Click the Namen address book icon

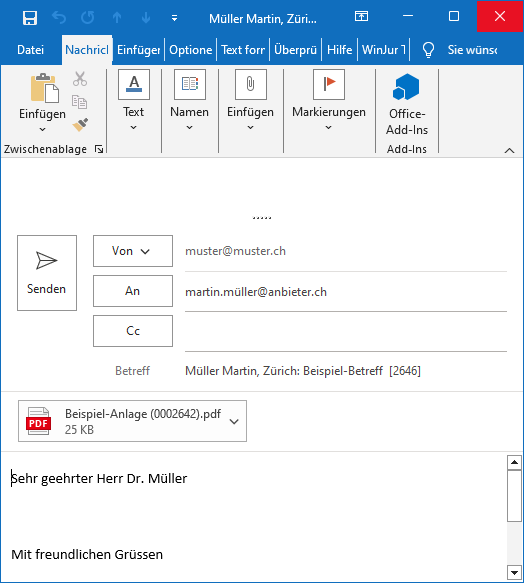(x=190, y=84)
